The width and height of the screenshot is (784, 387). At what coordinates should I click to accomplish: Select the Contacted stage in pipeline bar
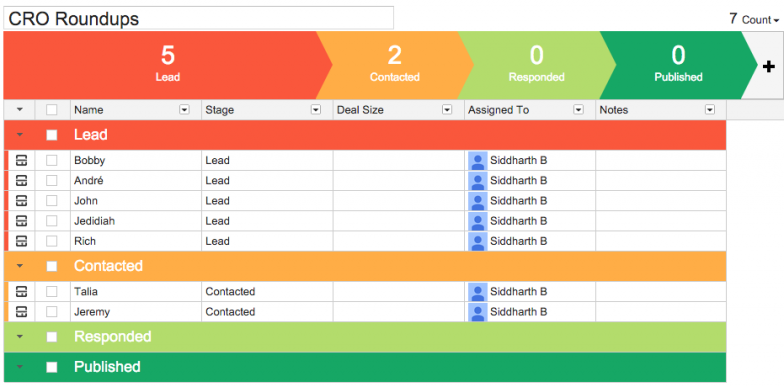pos(394,66)
